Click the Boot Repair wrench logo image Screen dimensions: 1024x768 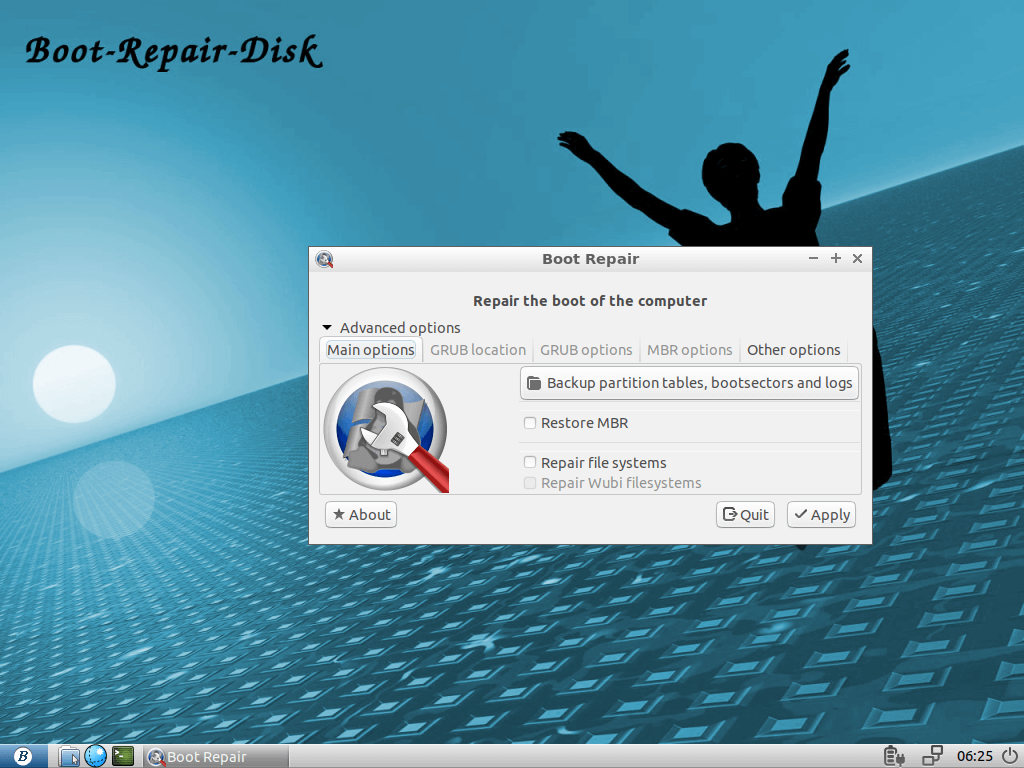coord(387,430)
